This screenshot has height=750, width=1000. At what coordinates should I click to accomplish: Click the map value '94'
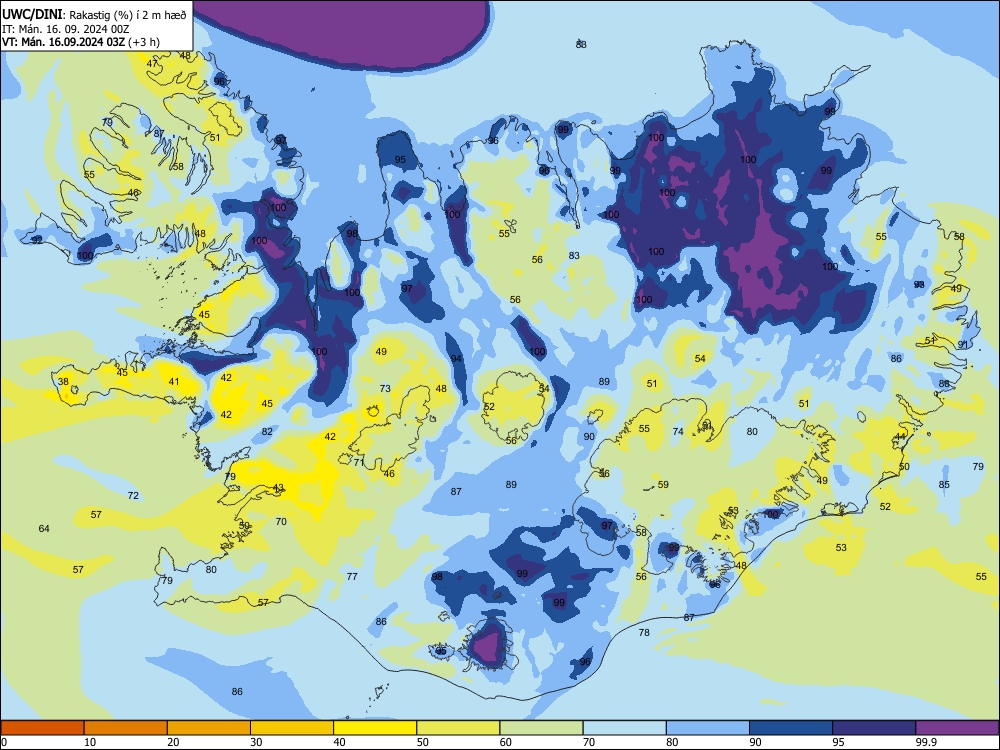[457, 358]
